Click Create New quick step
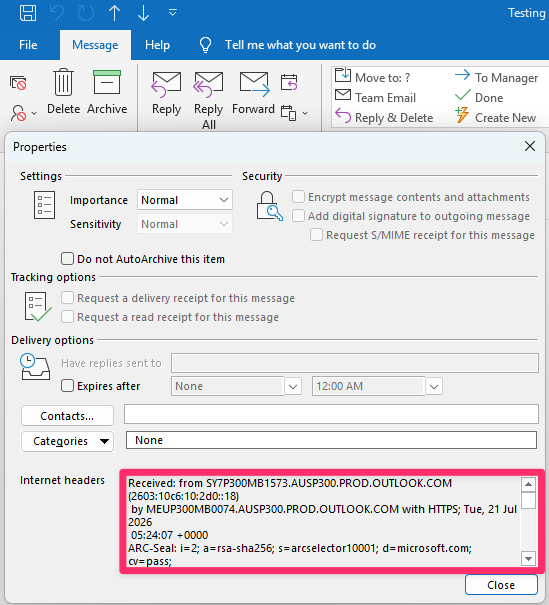Image resolution: width=549 pixels, height=605 pixels. tap(495, 117)
